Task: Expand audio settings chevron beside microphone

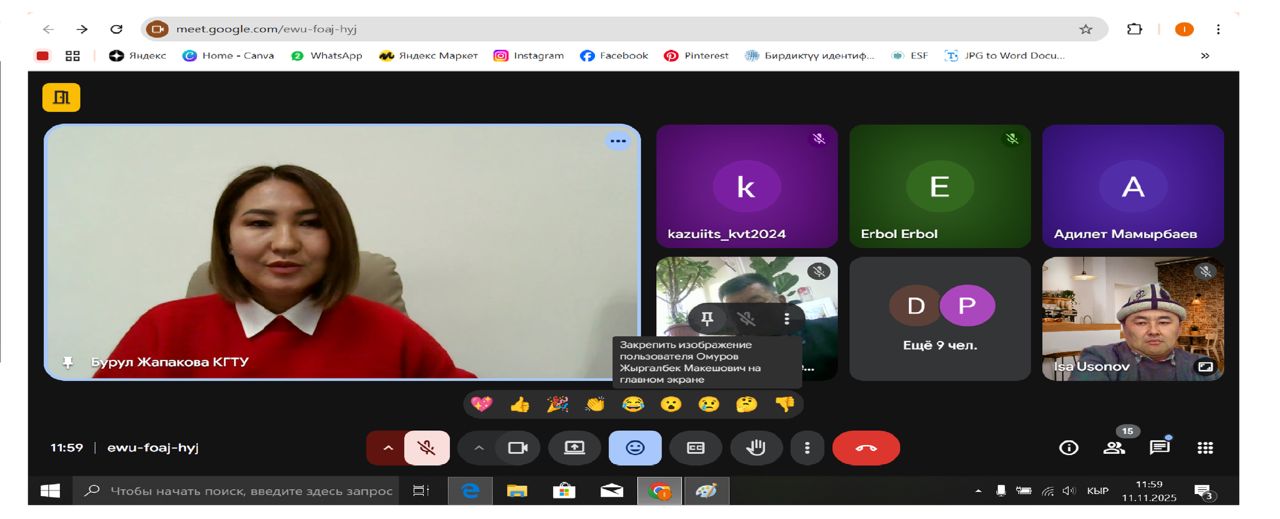Action: point(386,448)
